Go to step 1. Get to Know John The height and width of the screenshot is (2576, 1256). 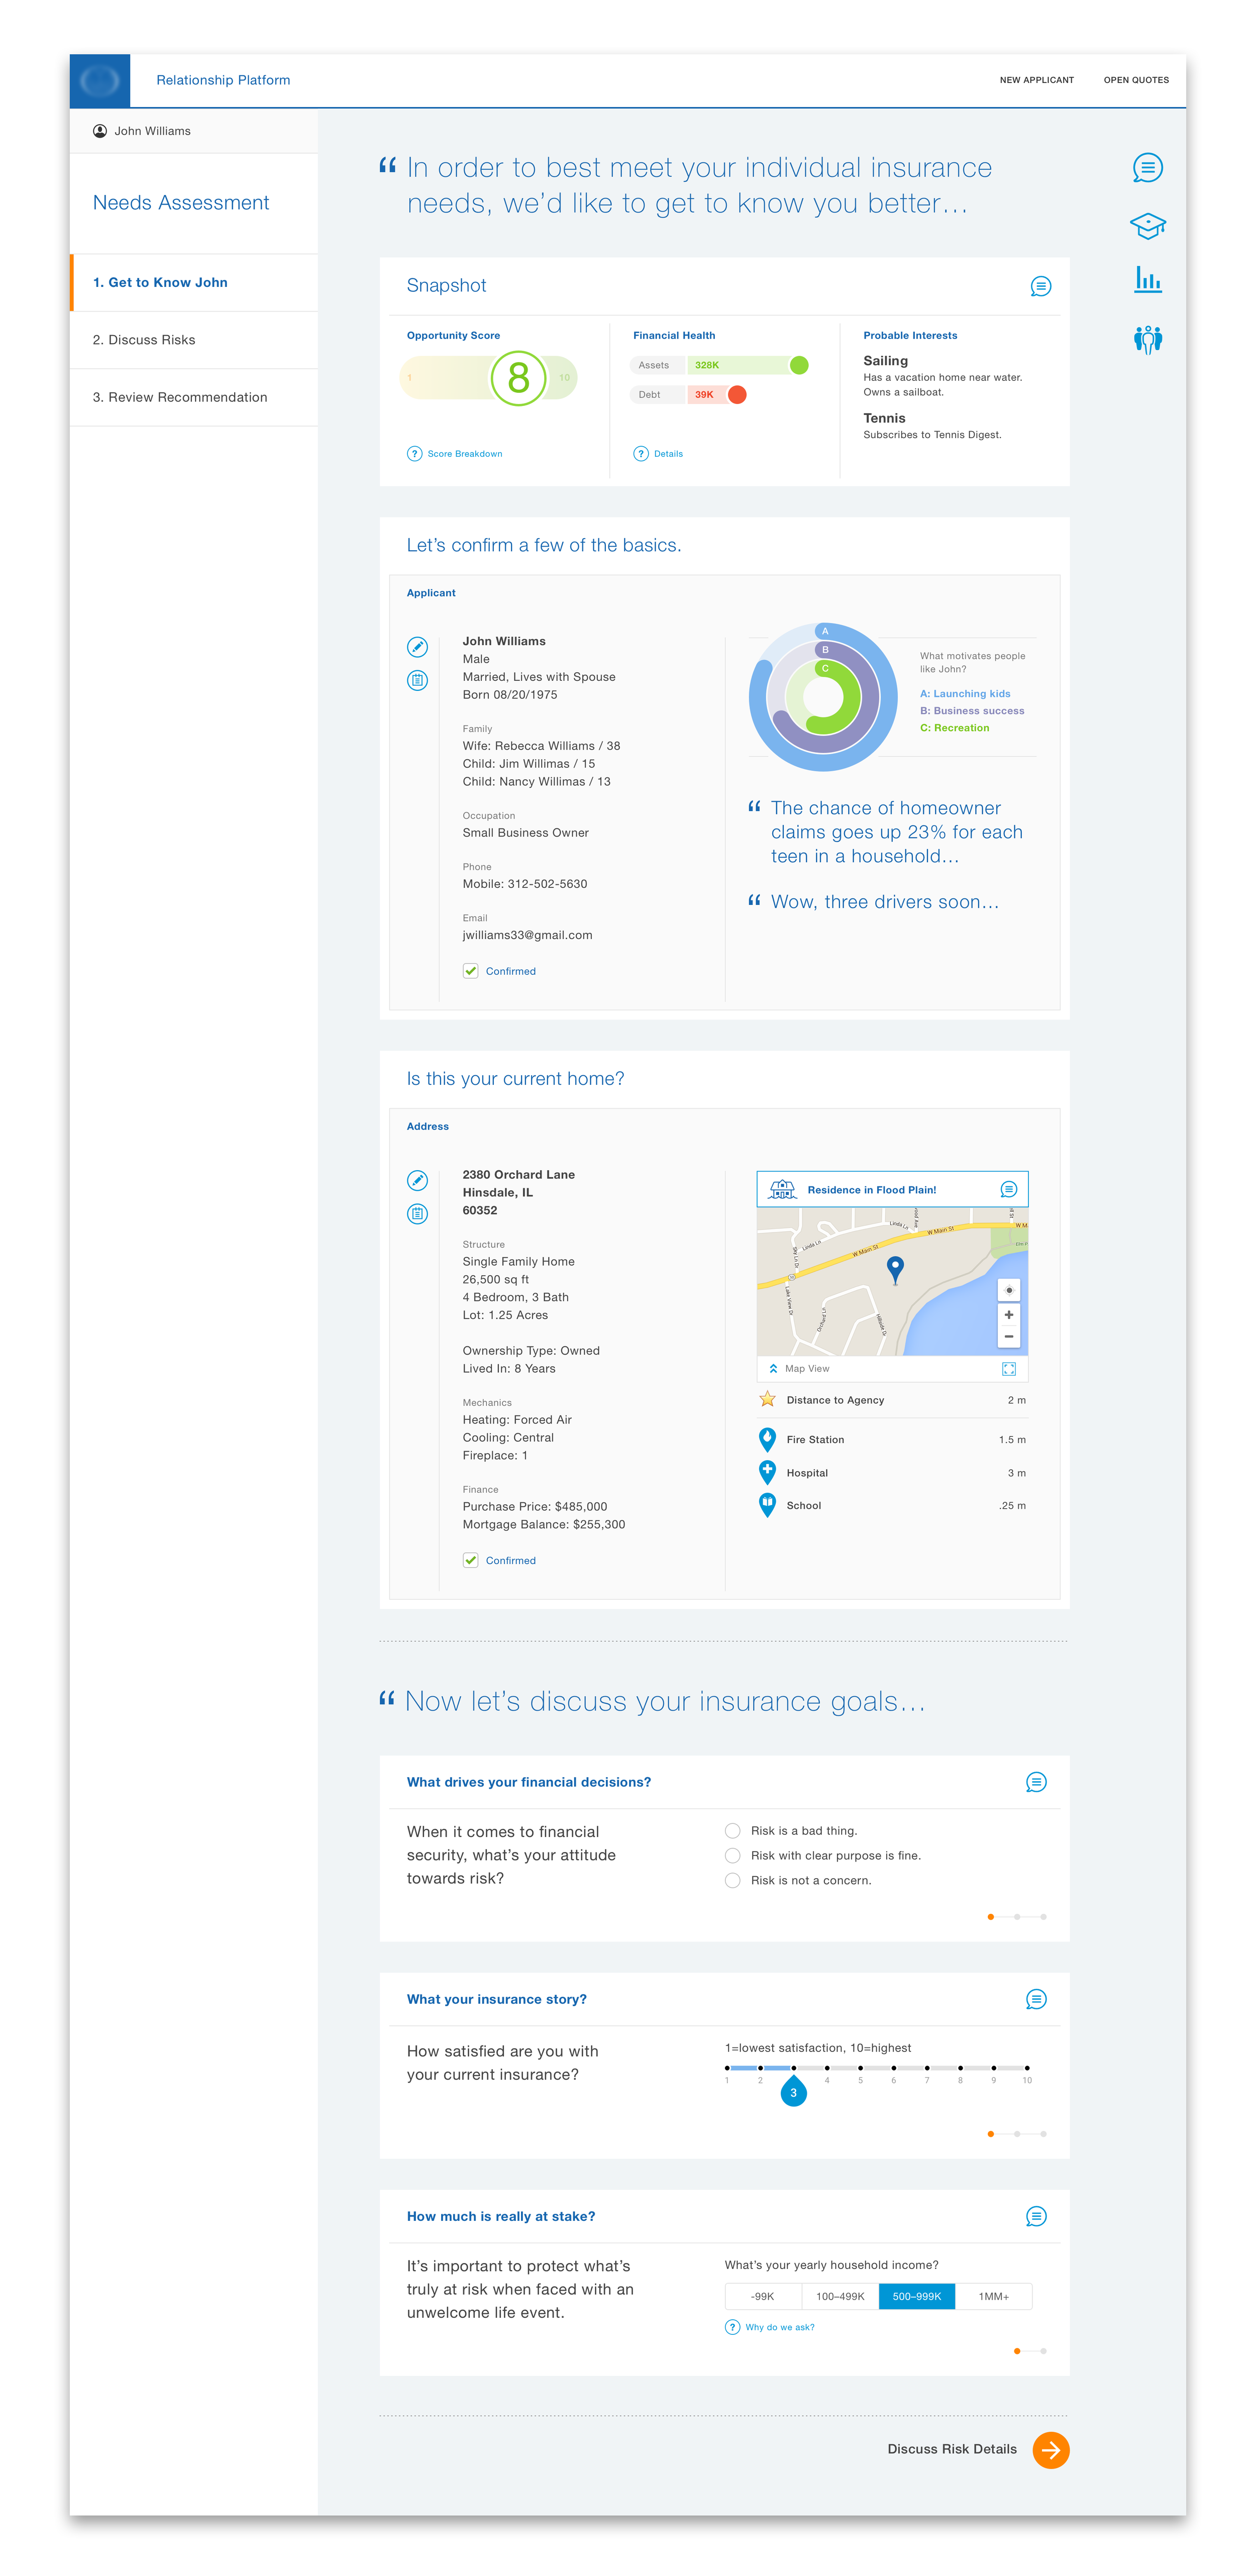point(194,283)
